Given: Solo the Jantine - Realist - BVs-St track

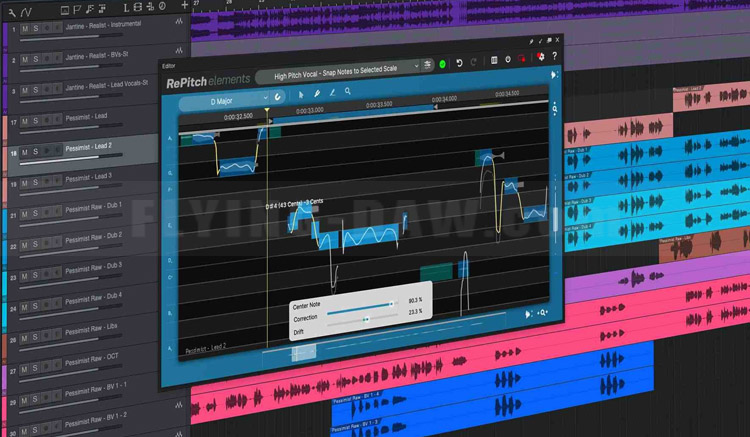Looking at the screenshot, I should (x=35, y=59).
